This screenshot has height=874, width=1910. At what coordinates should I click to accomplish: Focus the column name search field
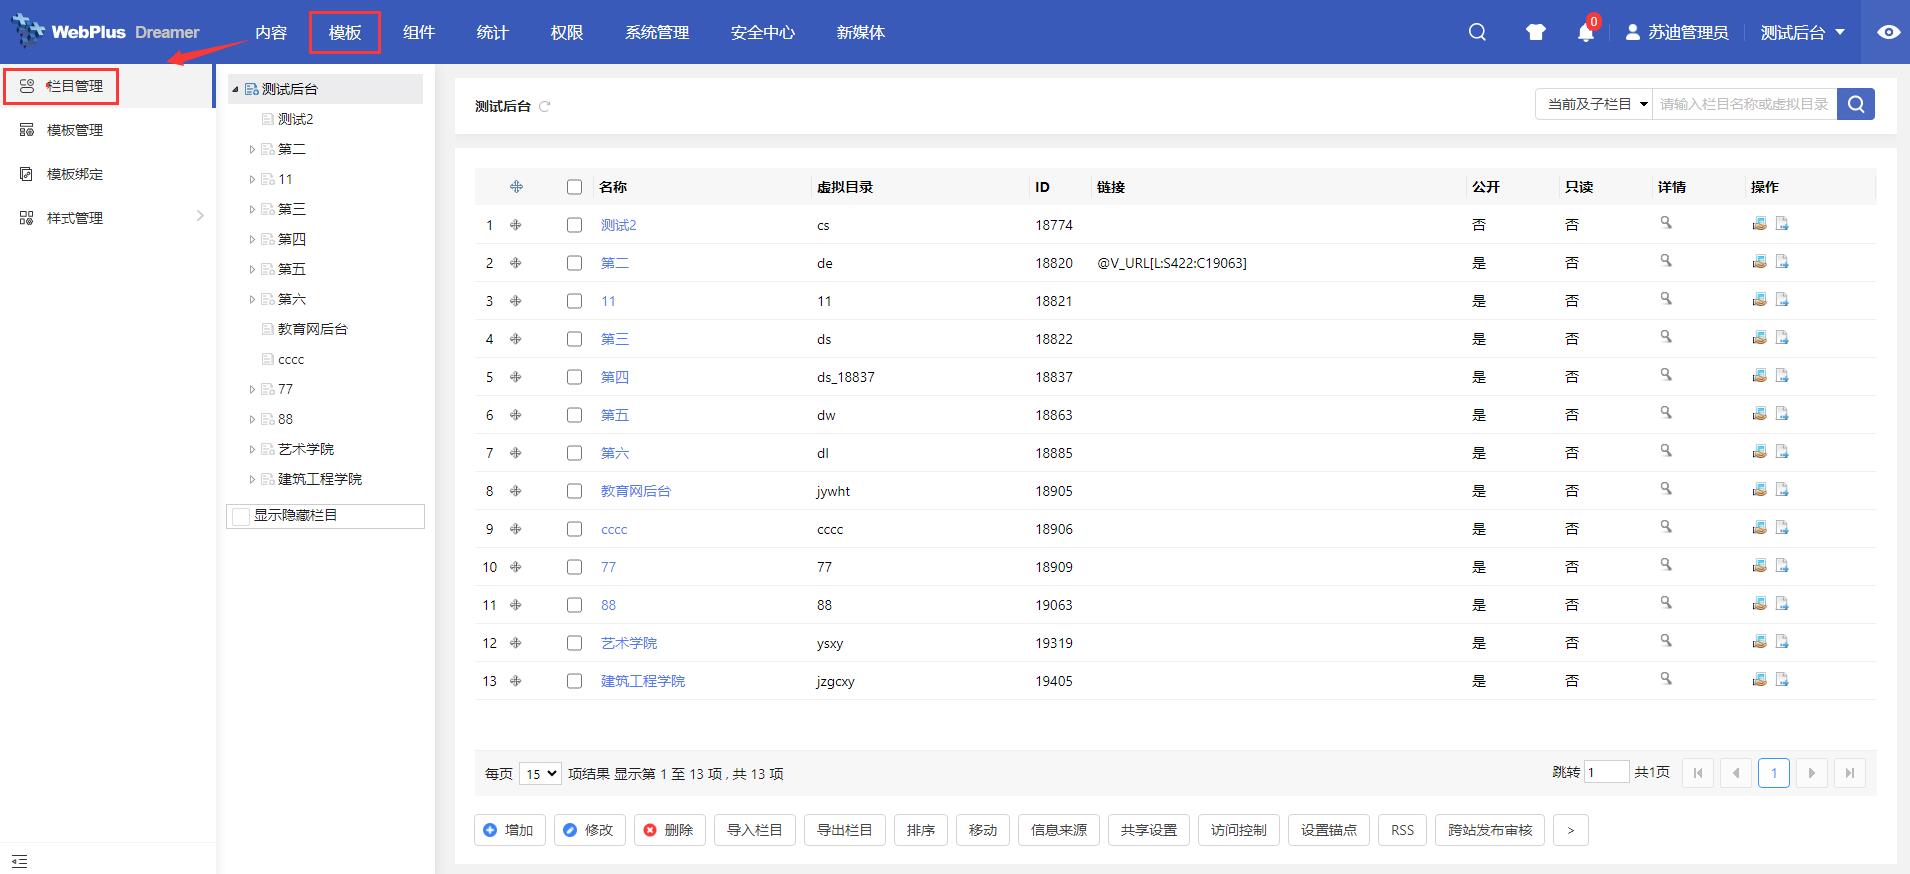[1744, 104]
